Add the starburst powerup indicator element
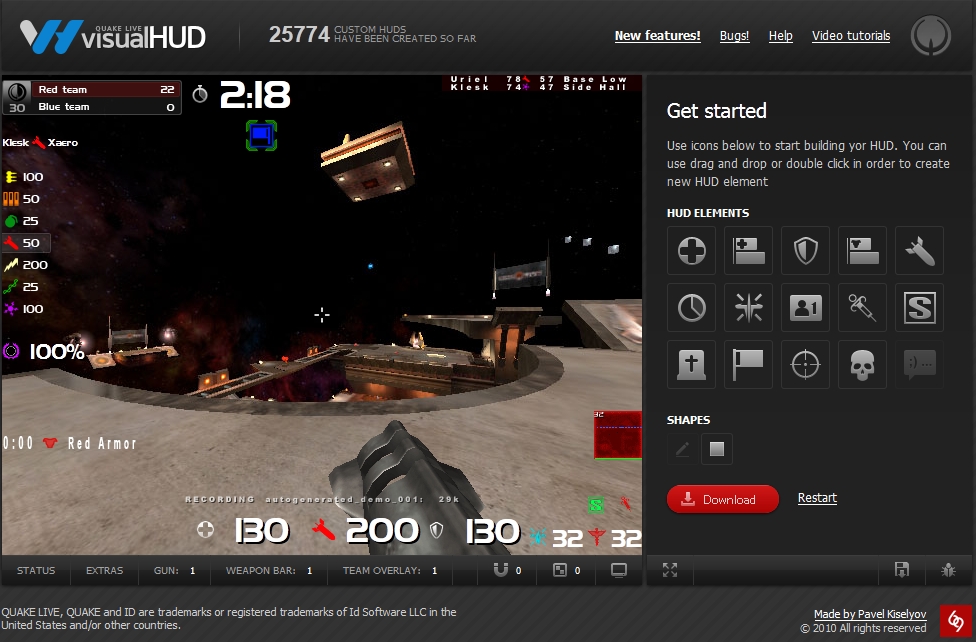 pyautogui.click(x=749, y=308)
